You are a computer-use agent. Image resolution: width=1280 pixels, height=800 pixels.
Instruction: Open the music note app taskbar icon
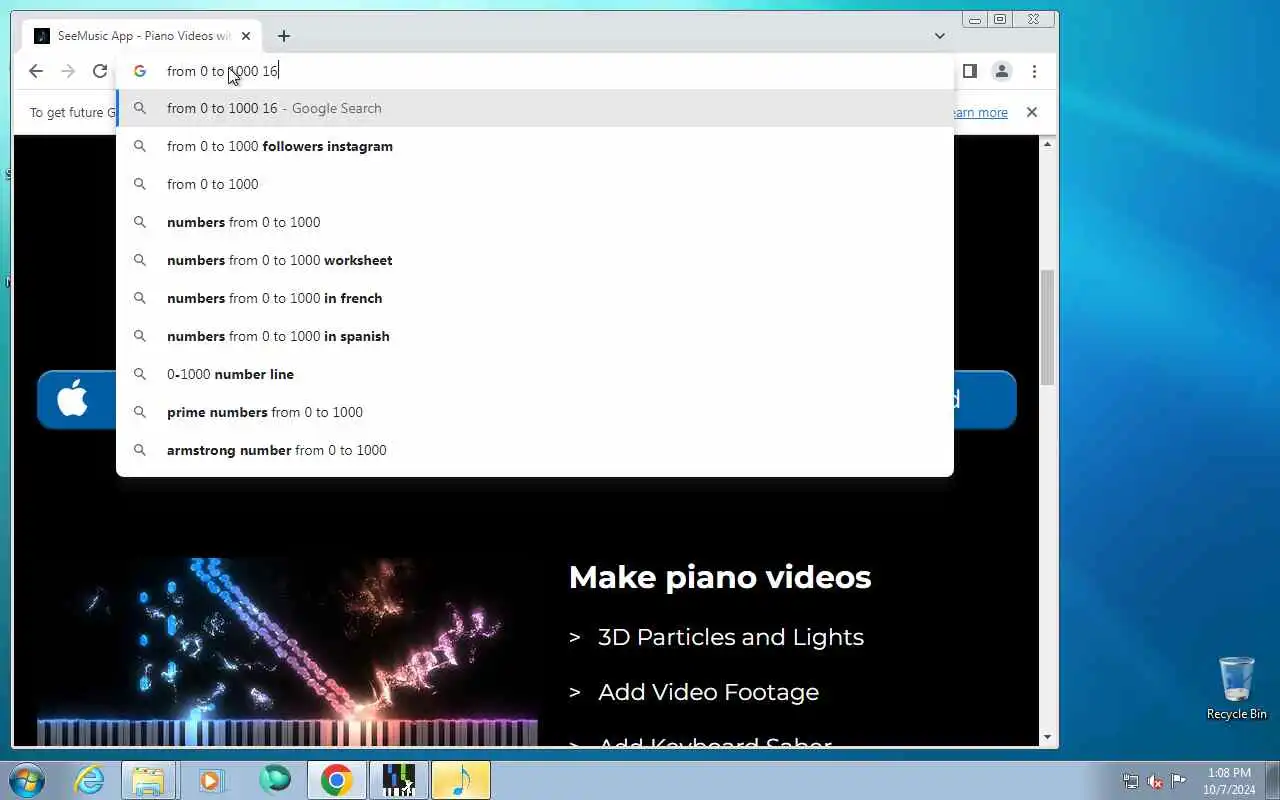pyautogui.click(x=461, y=780)
